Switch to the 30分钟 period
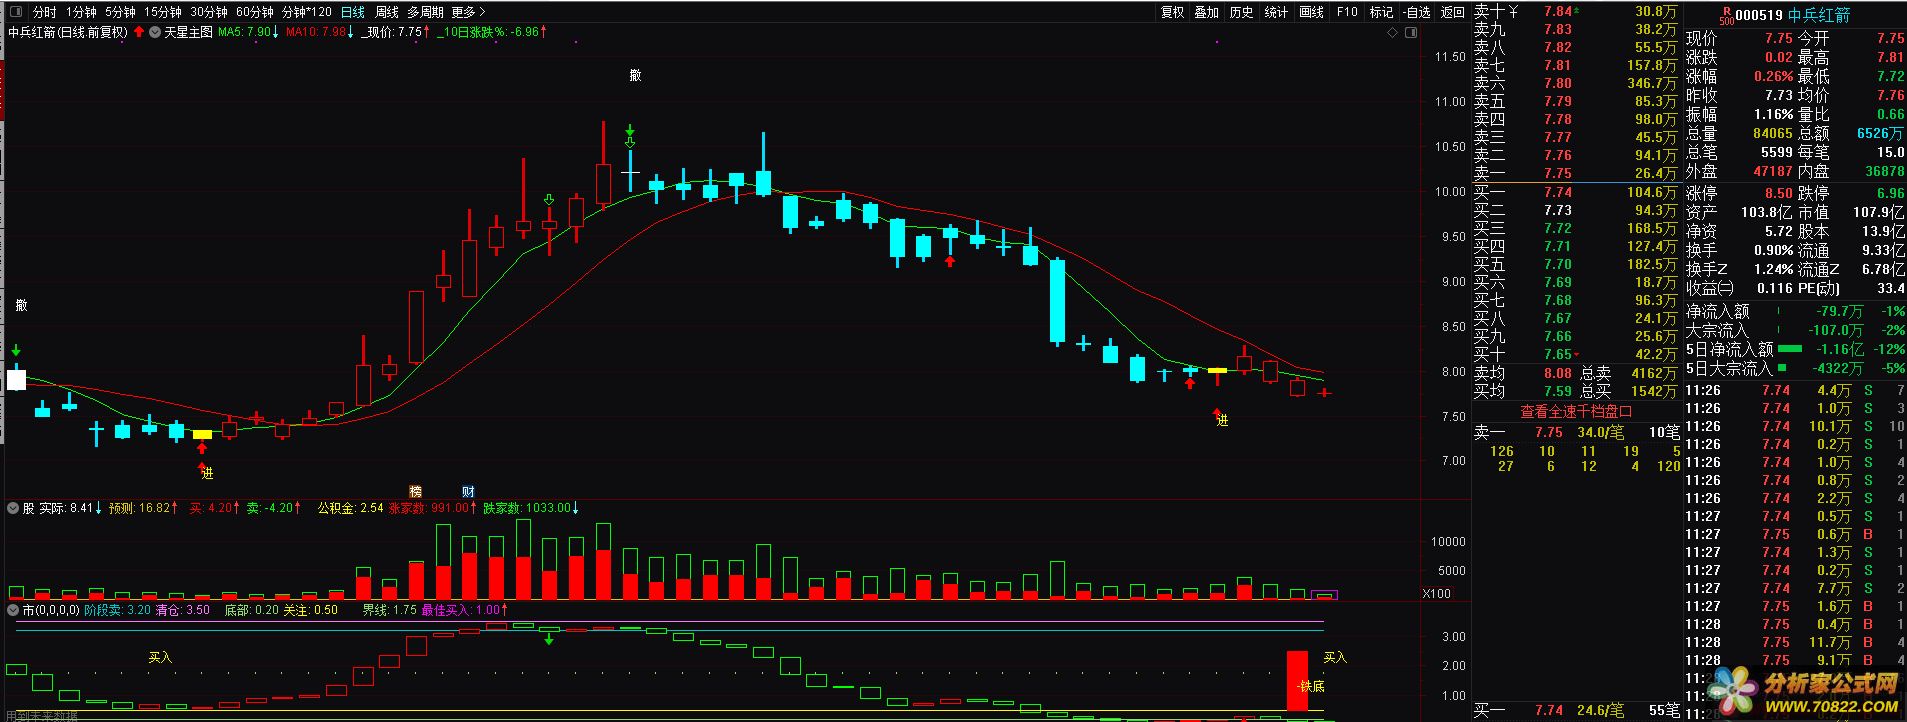The width and height of the screenshot is (1907, 722). (209, 12)
